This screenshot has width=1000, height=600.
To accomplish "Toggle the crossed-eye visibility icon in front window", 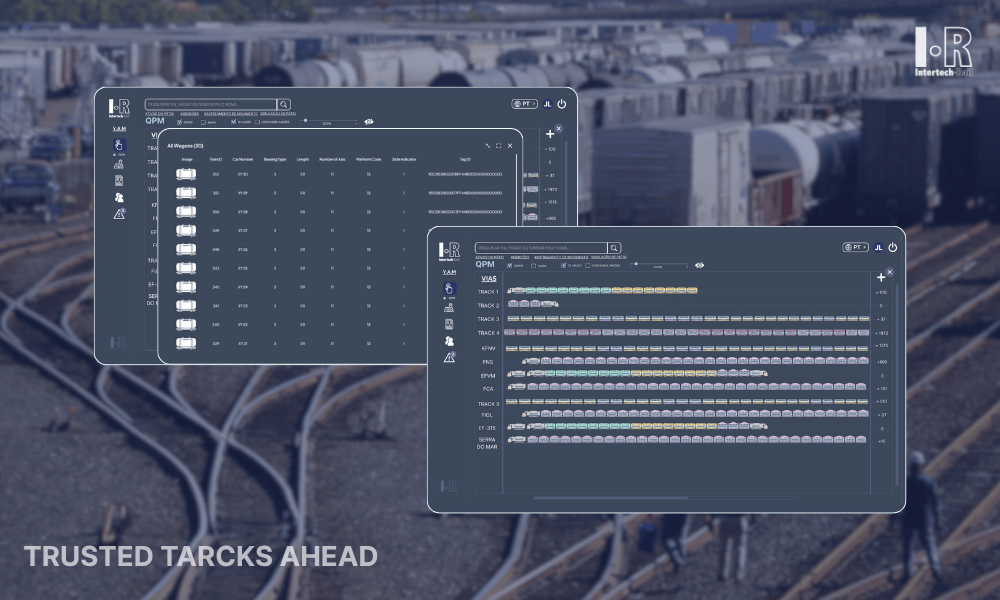I will pos(700,265).
